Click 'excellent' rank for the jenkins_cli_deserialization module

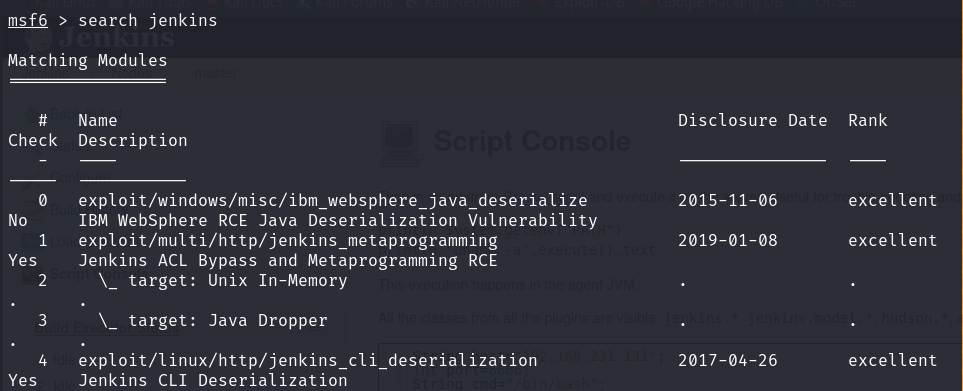click(x=892, y=360)
